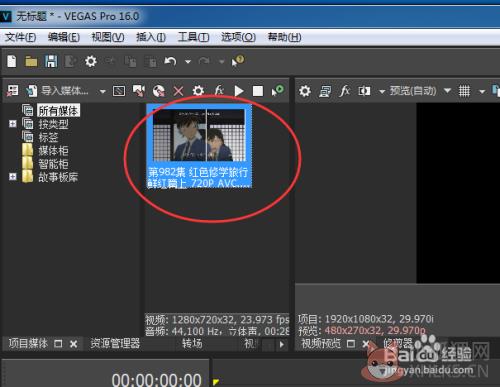Open the 帮助(H) menu
500x387 pixels.
coord(285,37)
